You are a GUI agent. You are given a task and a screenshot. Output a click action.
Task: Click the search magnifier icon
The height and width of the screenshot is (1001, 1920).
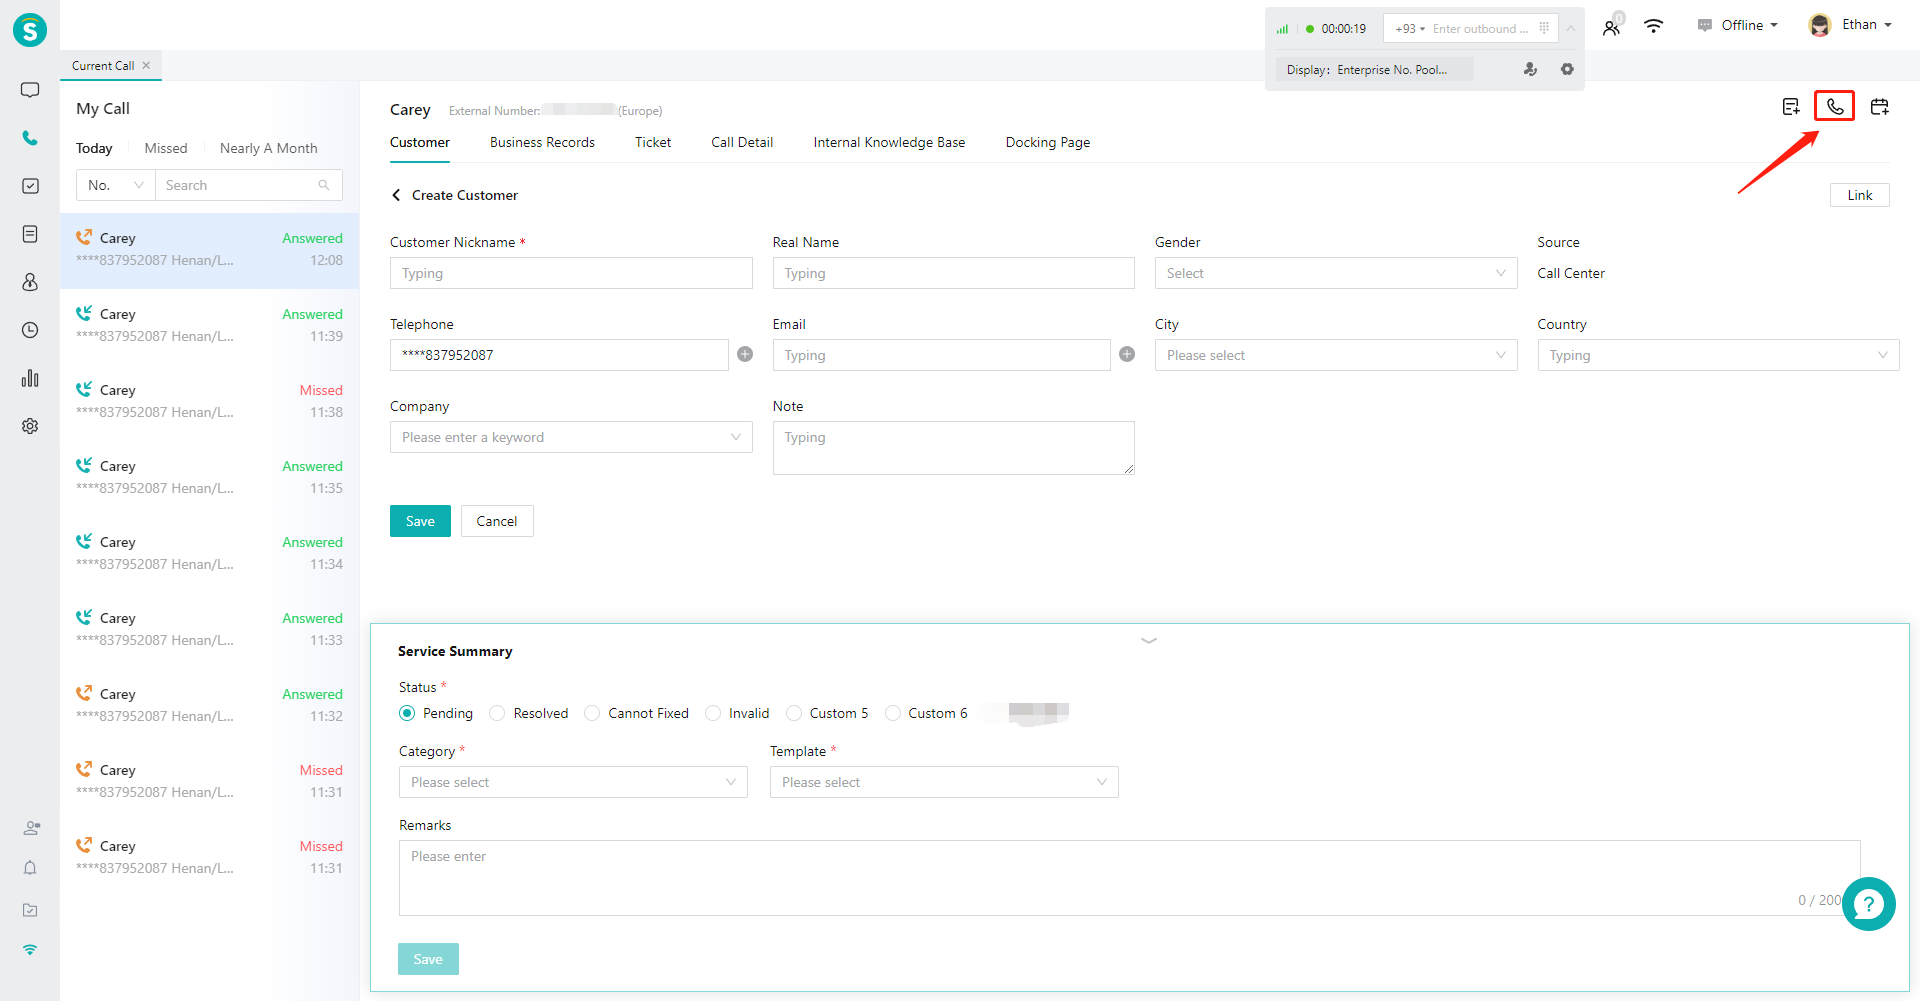coord(324,185)
